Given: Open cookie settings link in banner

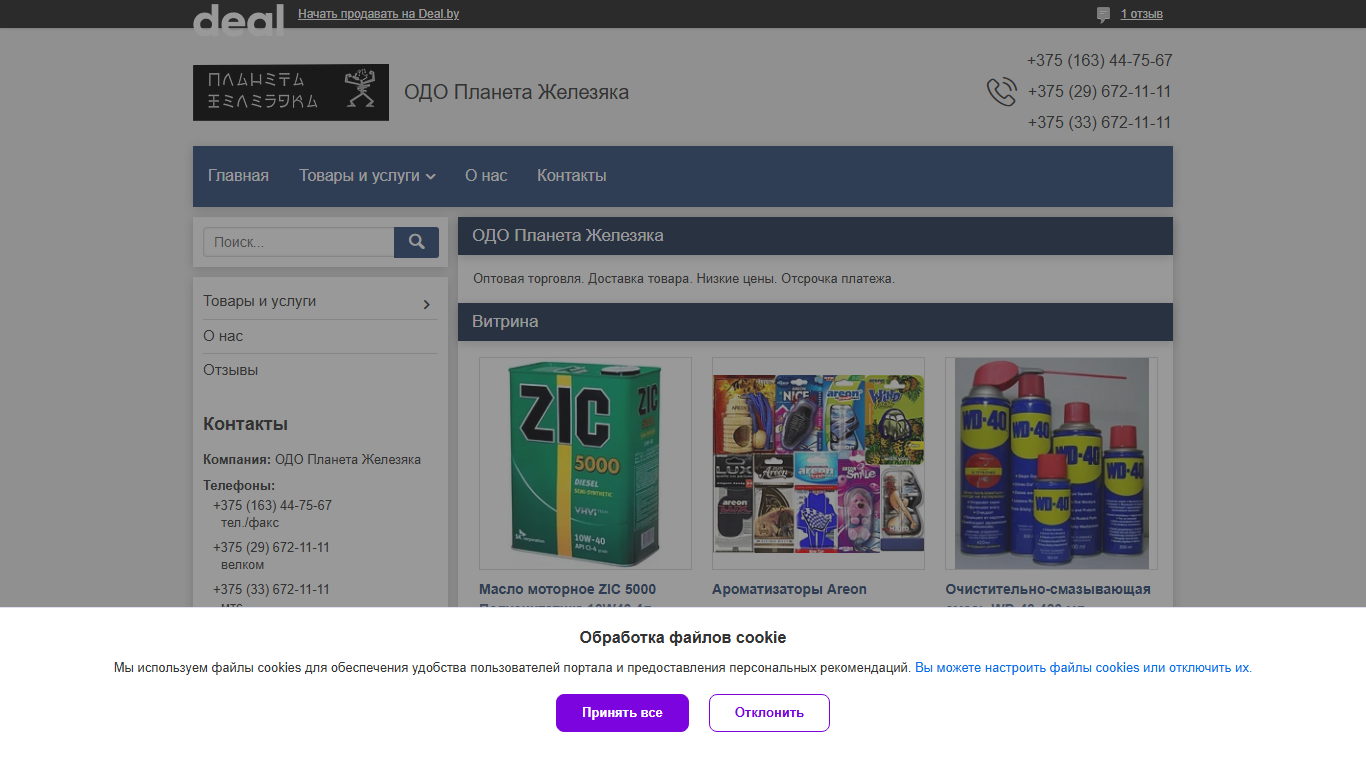Looking at the screenshot, I should (1083, 668).
